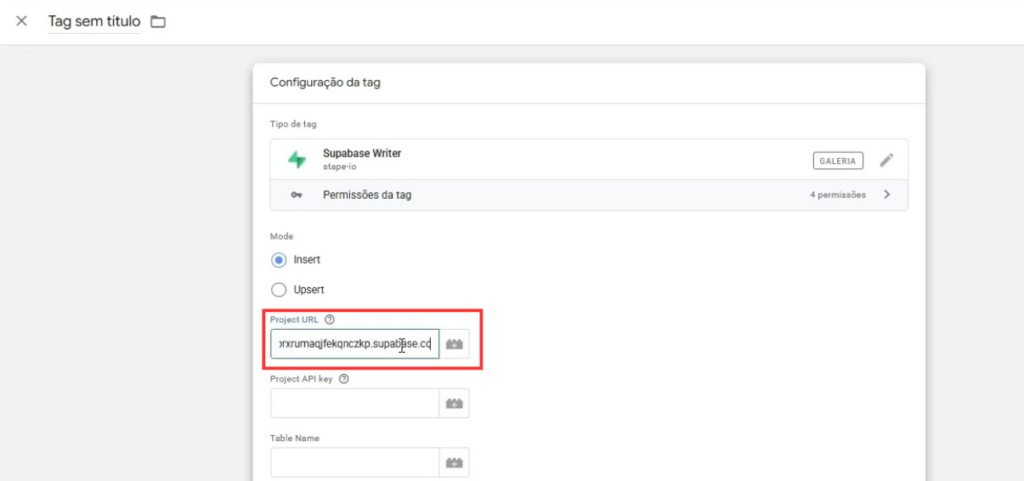Viewport: 1024px width, 481px height.
Task: Open variable picker for Table Name
Action: pos(454,462)
